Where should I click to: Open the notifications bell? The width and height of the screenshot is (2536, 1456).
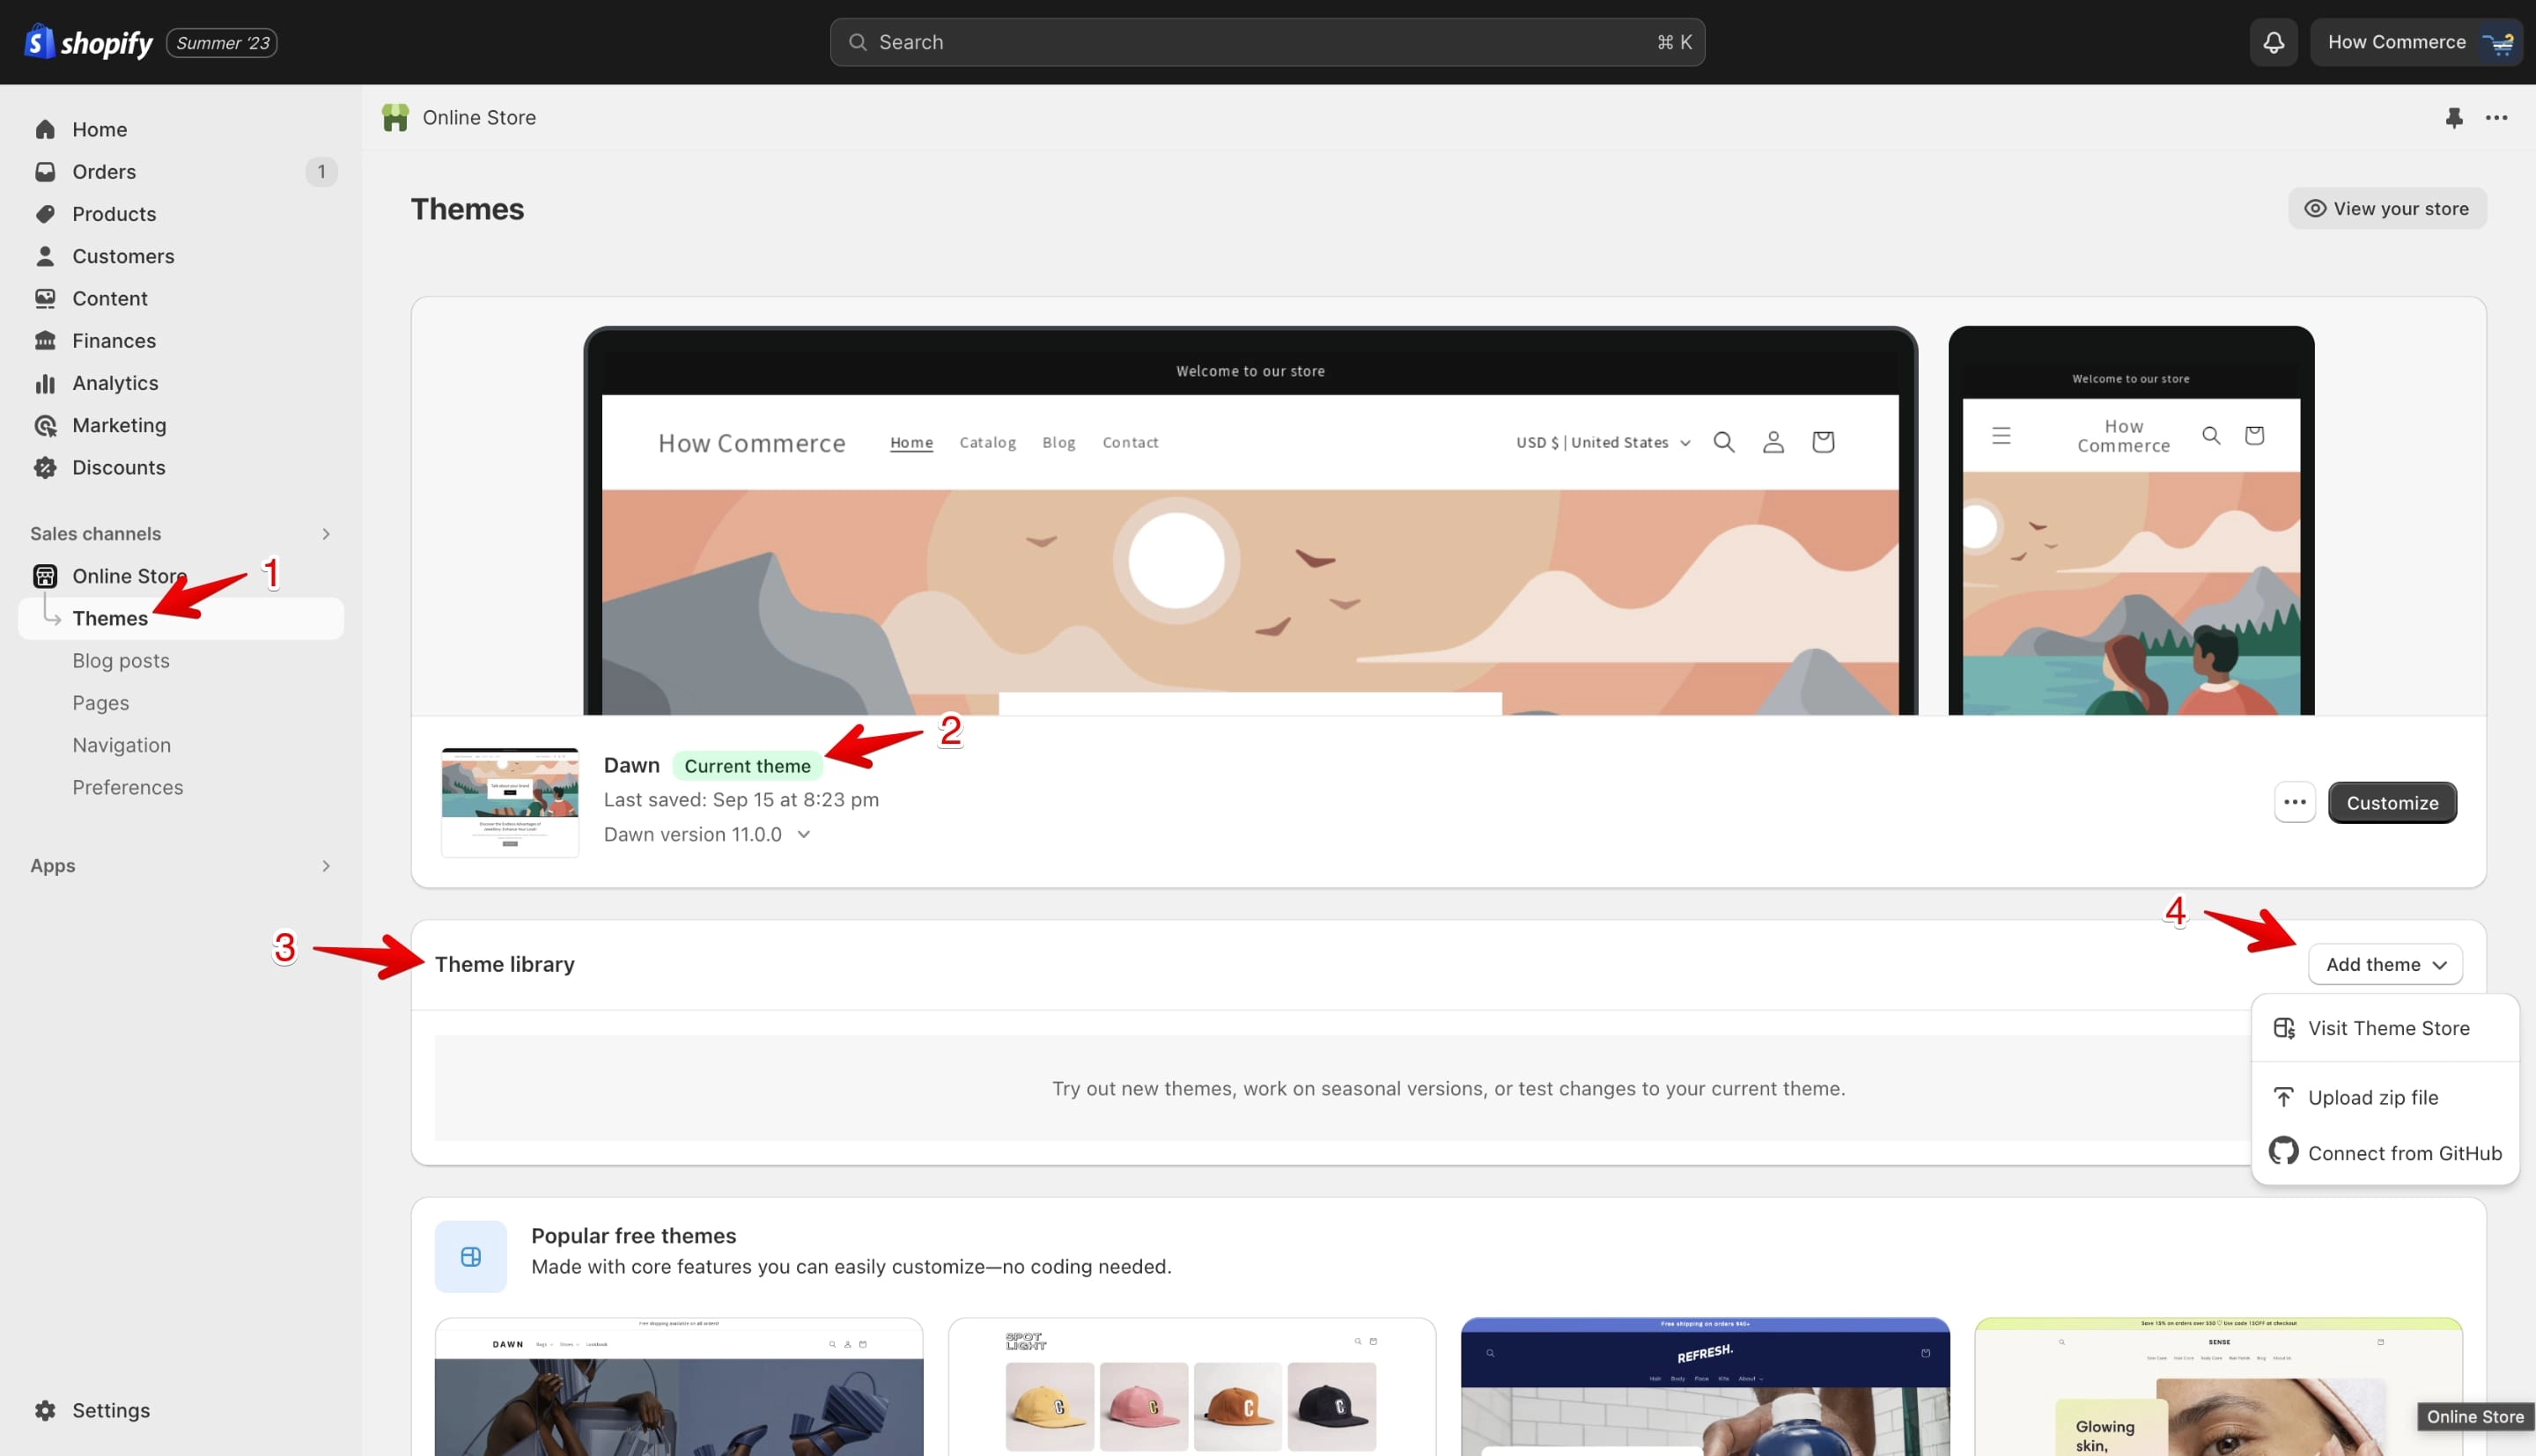(2273, 42)
